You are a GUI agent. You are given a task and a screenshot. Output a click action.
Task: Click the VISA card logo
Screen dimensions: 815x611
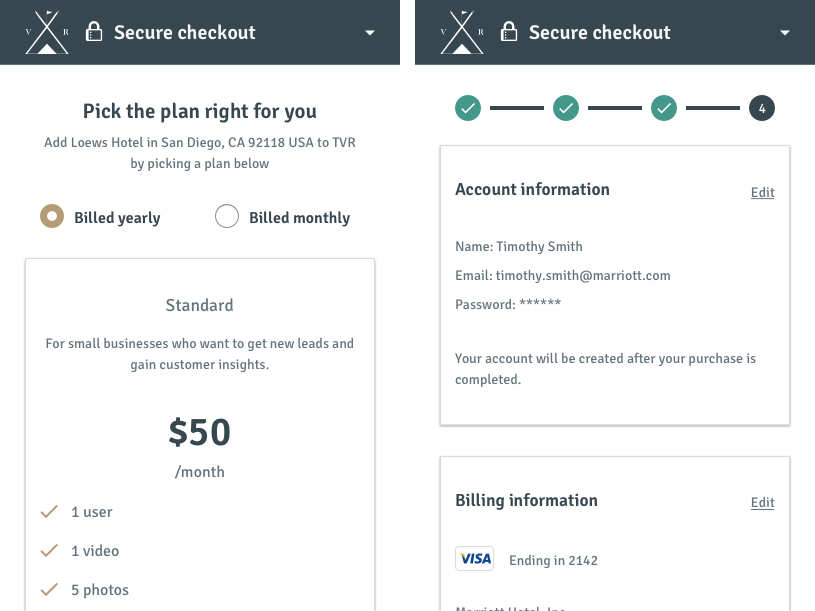click(475, 559)
